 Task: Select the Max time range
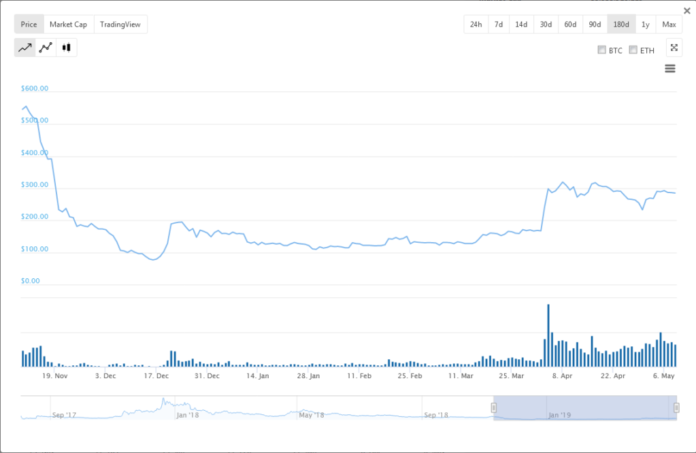[x=669, y=24]
